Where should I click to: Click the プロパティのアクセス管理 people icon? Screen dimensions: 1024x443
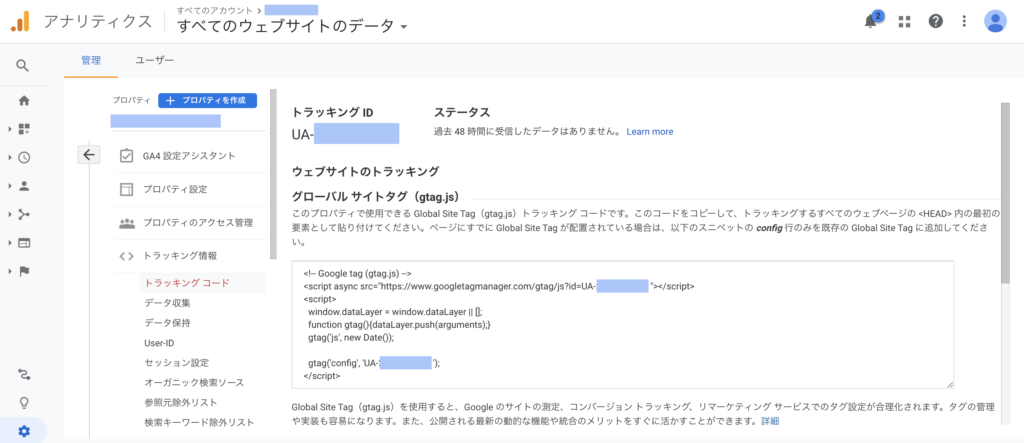point(126,223)
